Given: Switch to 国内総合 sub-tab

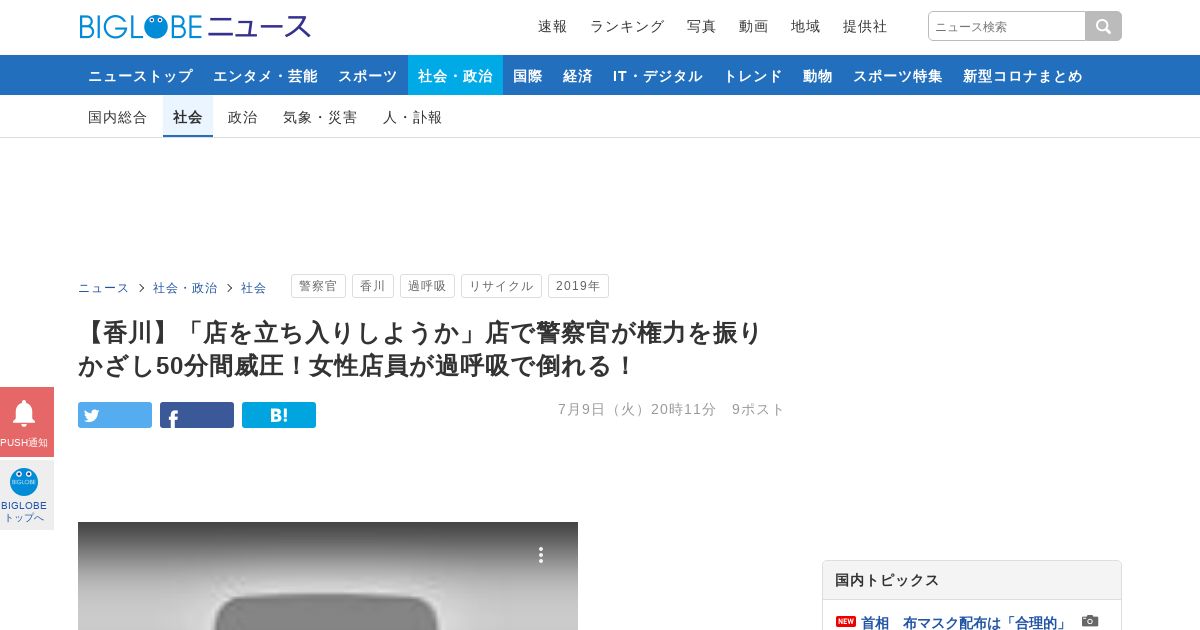Looking at the screenshot, I should (118, 117).
